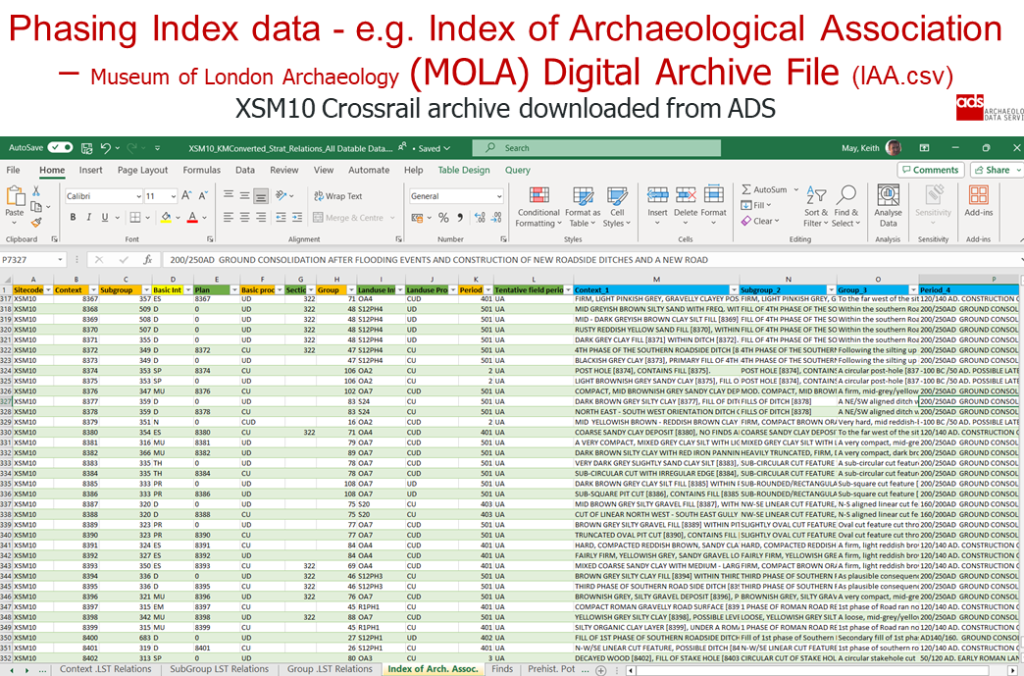The image size is (1024, 676).
Task: Expand the Fill Colour dropdown arrow
Action: [178, 216]
